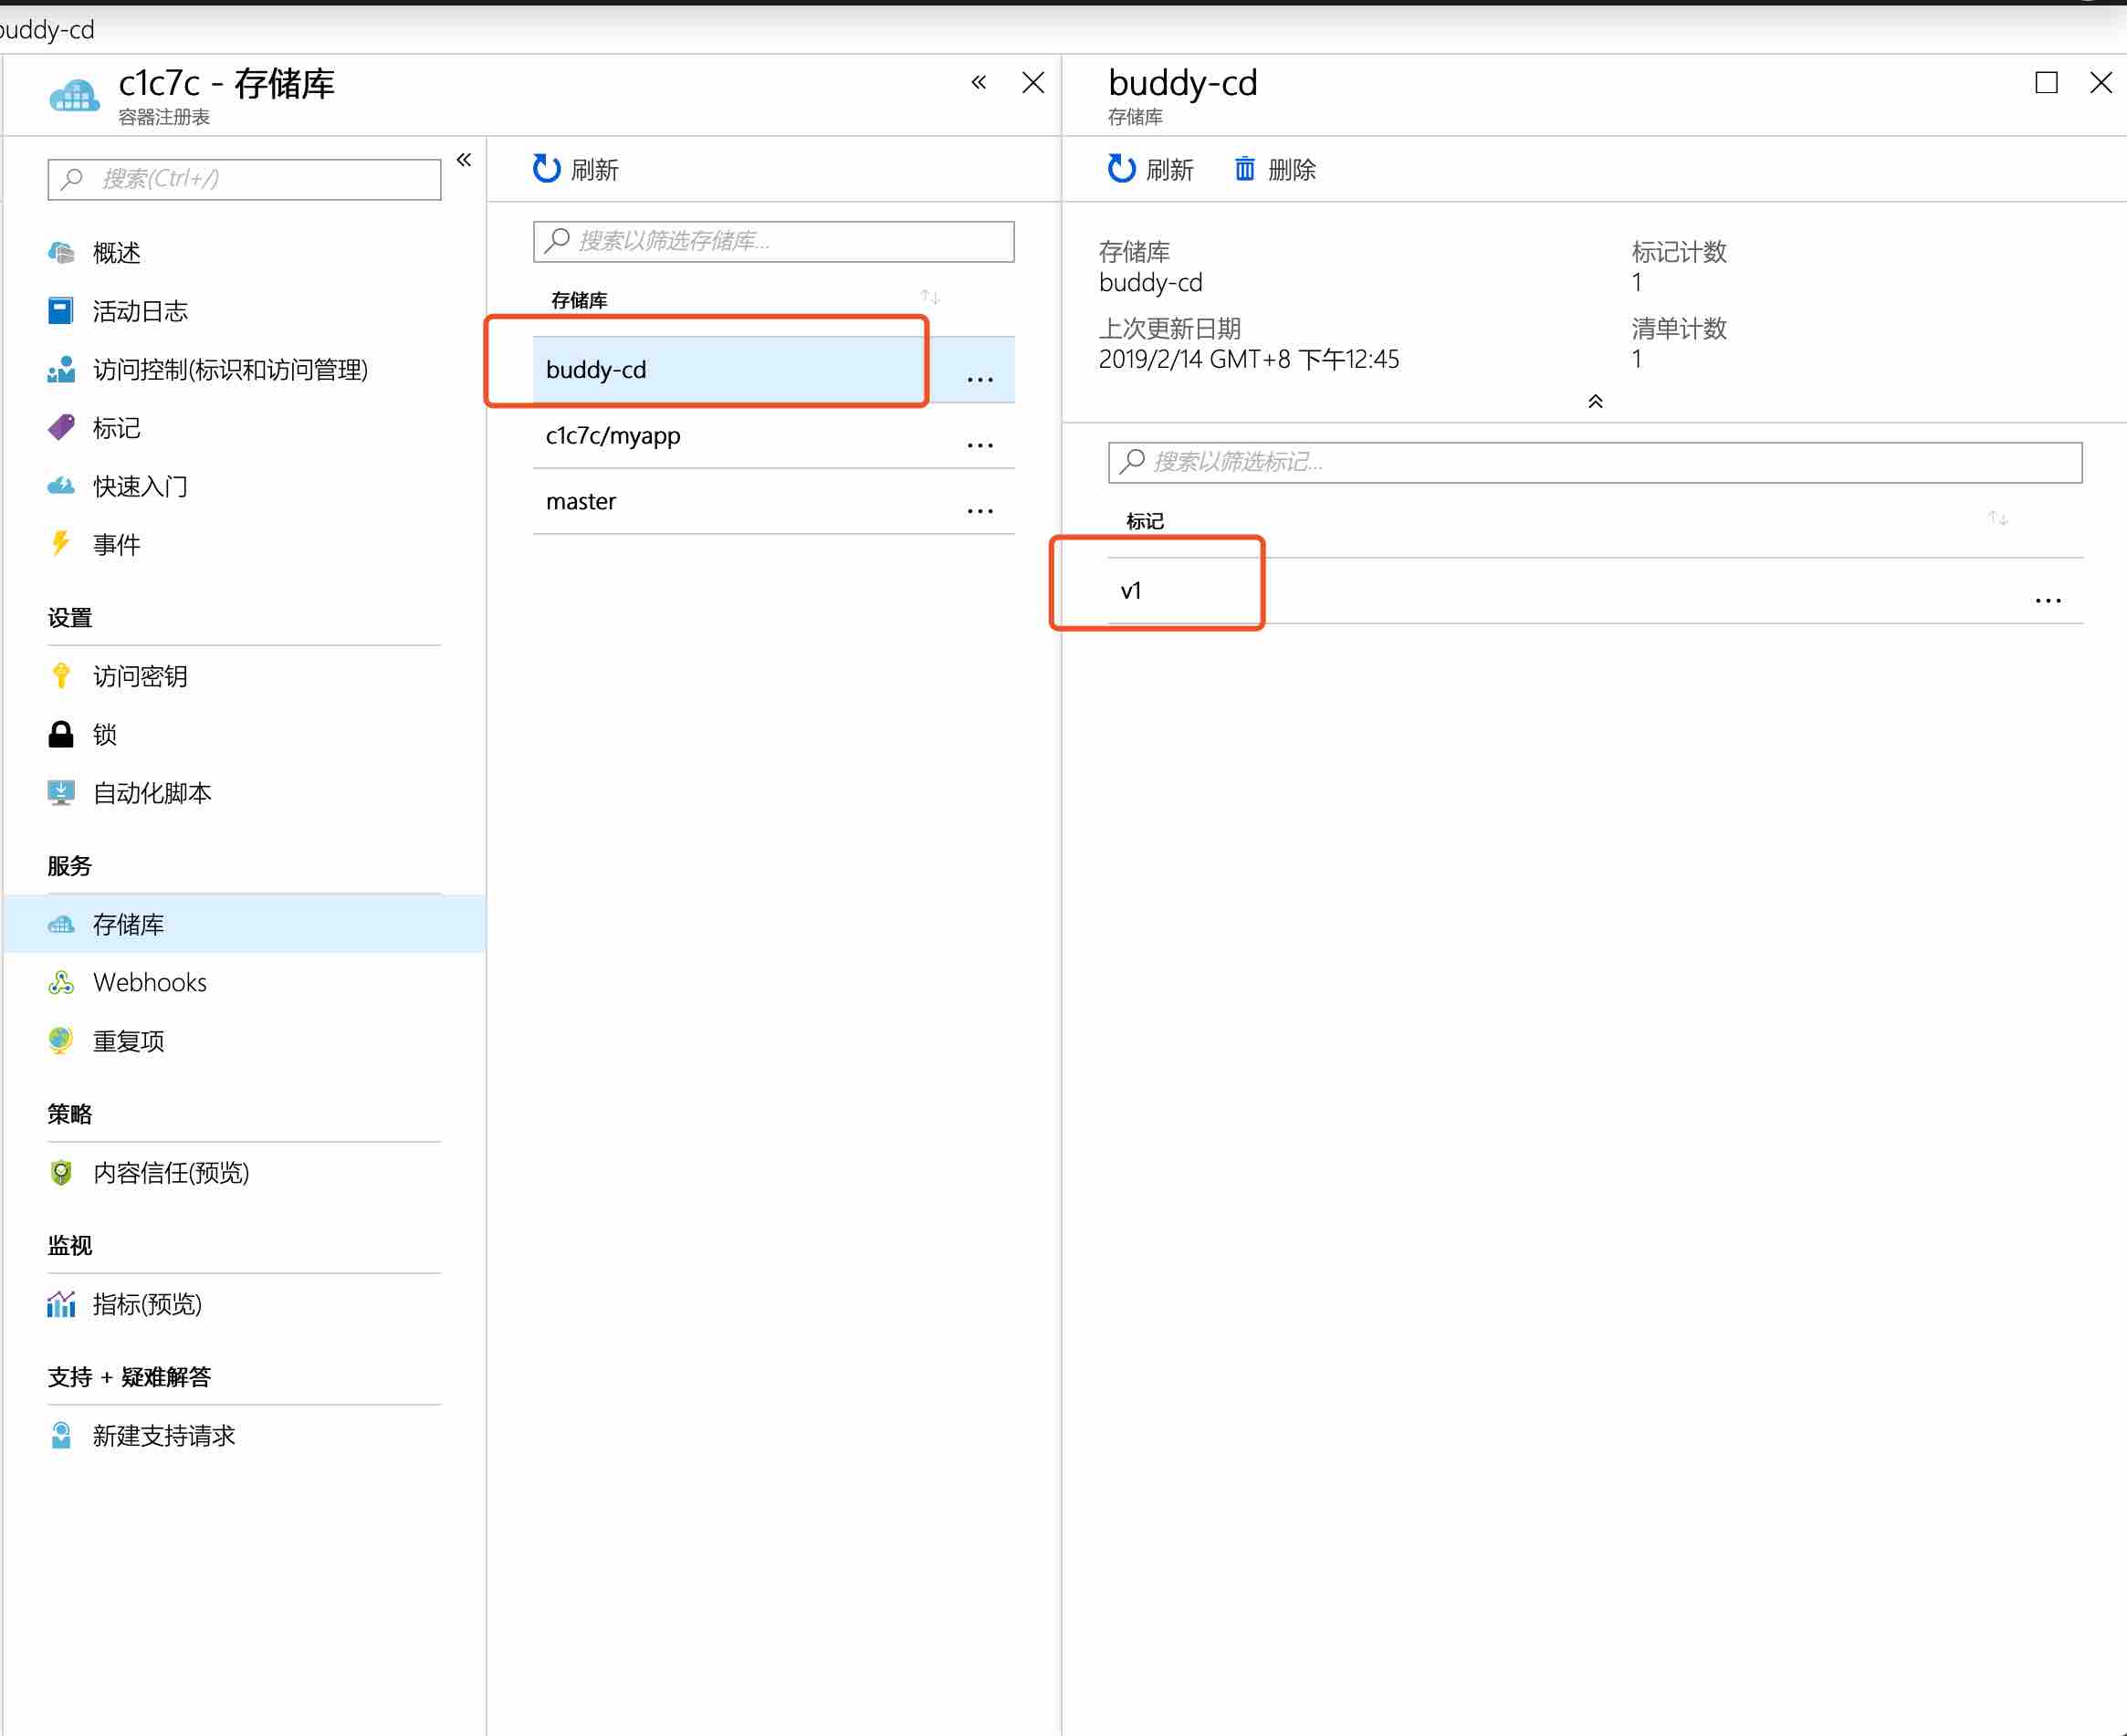
Task: Select the master repository
Action: [581, 502]
